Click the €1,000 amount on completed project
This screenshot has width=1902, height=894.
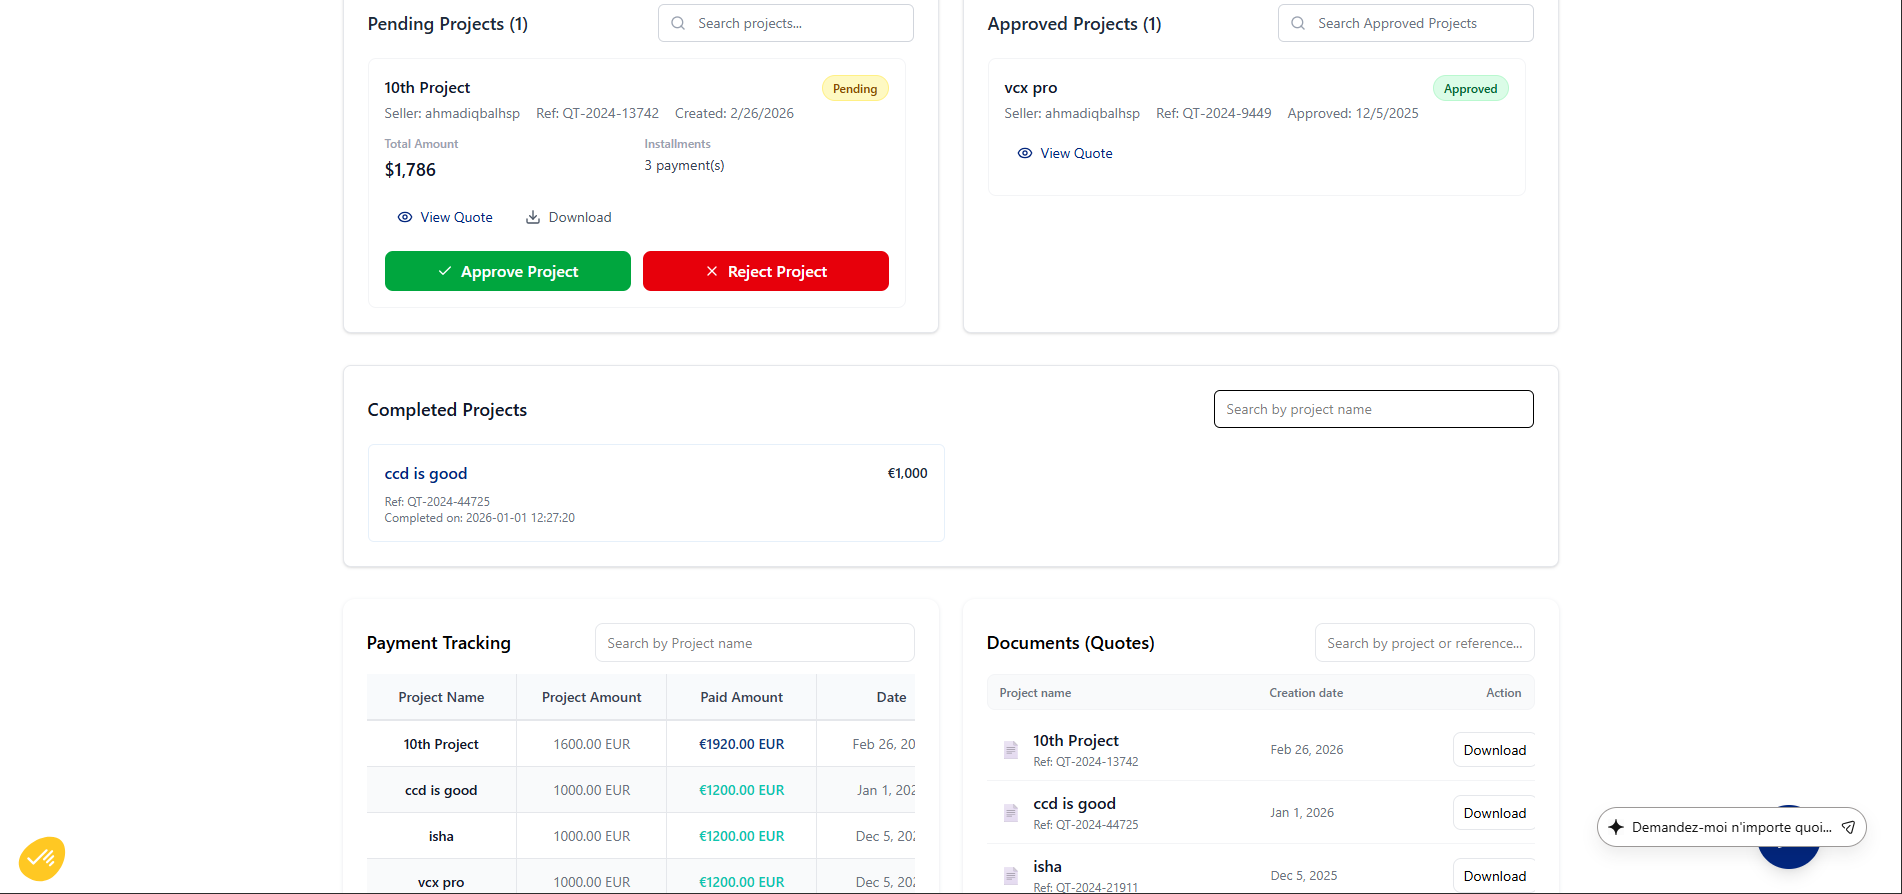point(908,473)
